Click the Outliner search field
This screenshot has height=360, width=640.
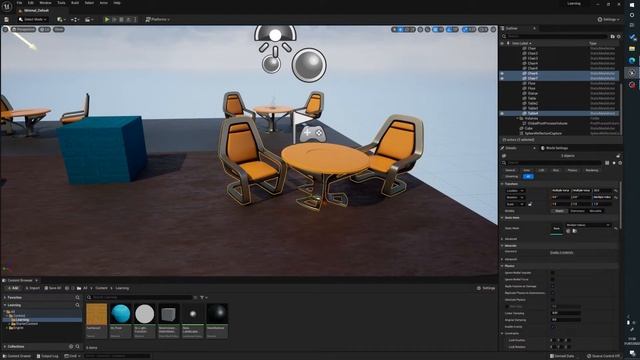tap(555, 36)
